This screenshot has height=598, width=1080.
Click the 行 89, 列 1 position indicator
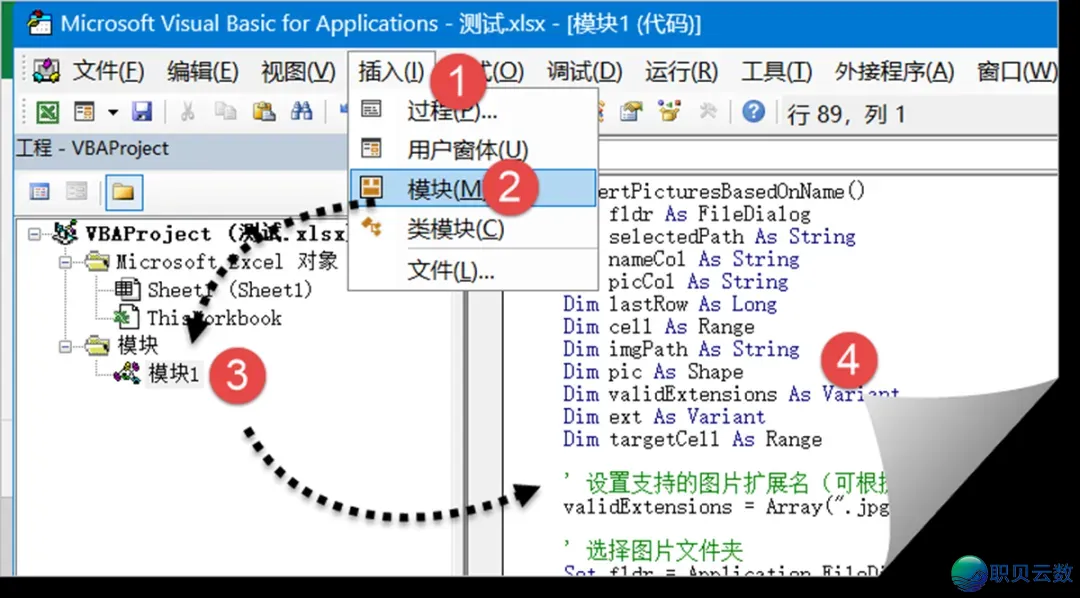pyautogui.click(x=846, y=114)
